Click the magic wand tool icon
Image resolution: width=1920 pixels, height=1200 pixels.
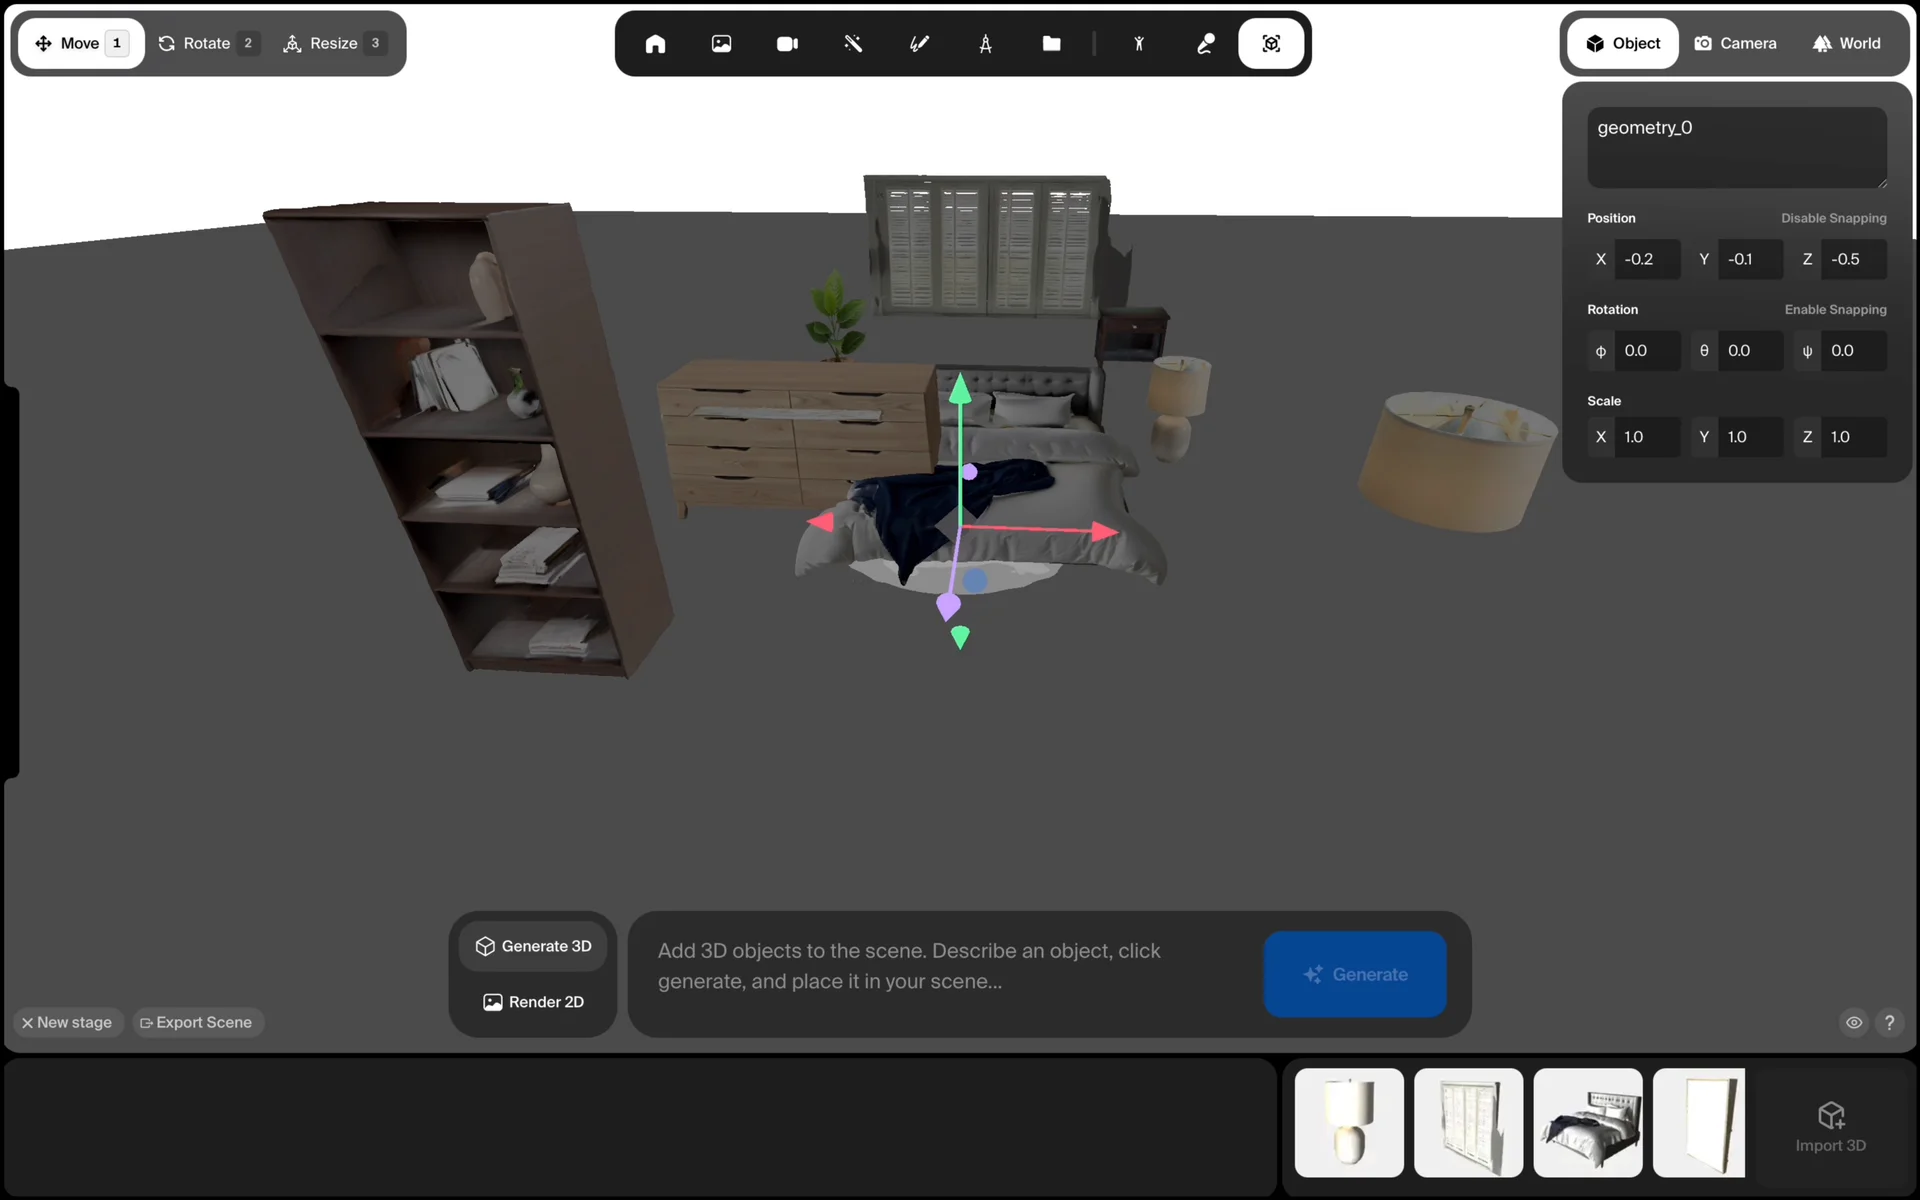853,44
